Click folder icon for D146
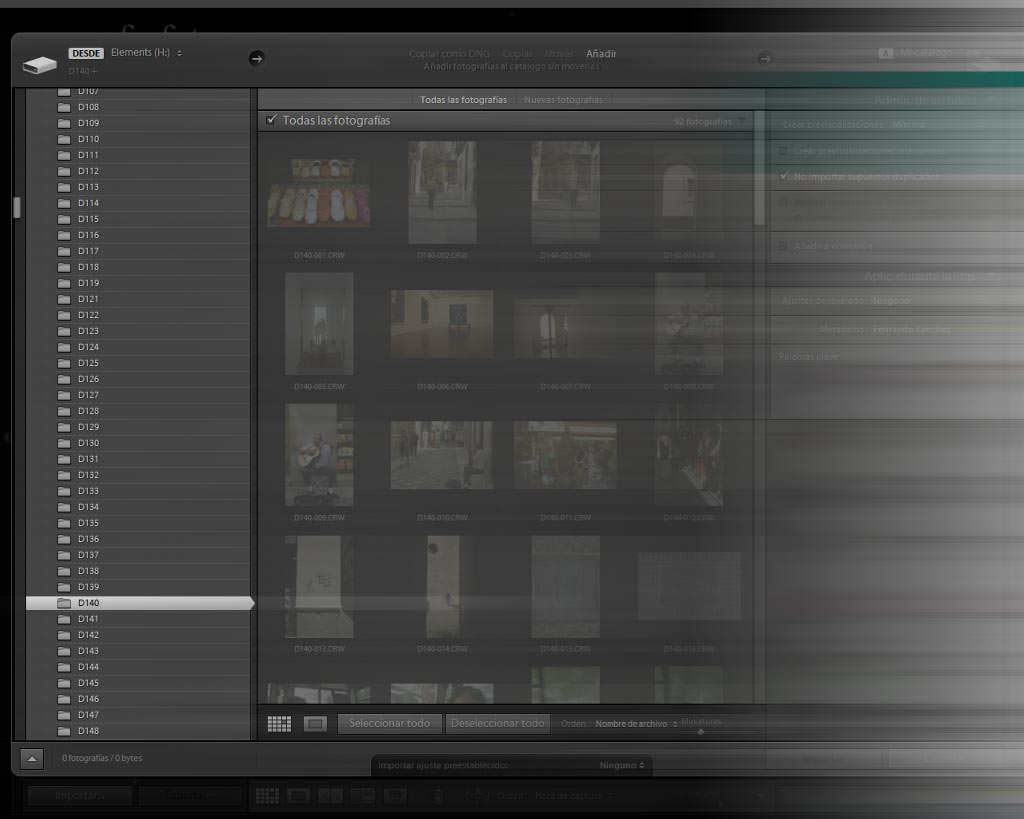Image resolution: width=1024 pixels, height=819 pixels. point(64,699)
